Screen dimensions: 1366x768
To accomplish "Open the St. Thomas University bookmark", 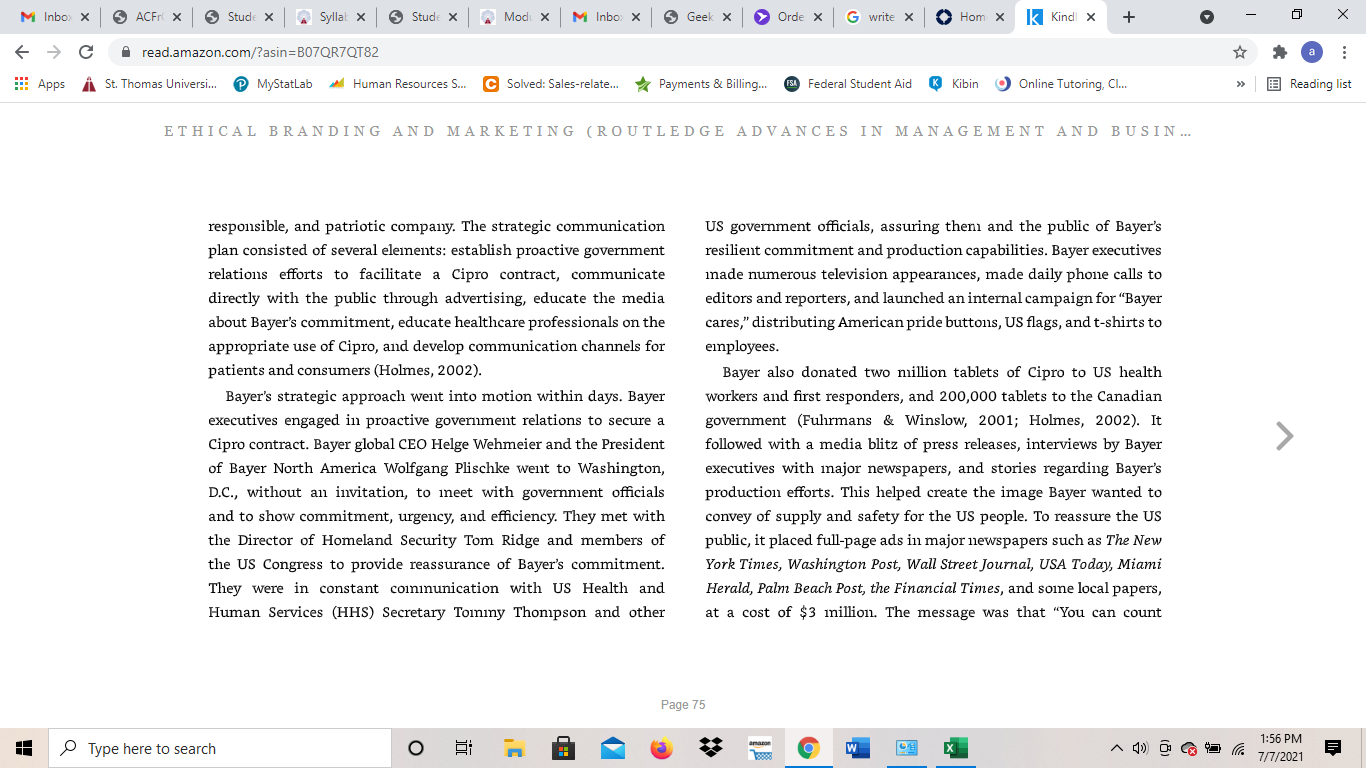I will click(150, 84).
